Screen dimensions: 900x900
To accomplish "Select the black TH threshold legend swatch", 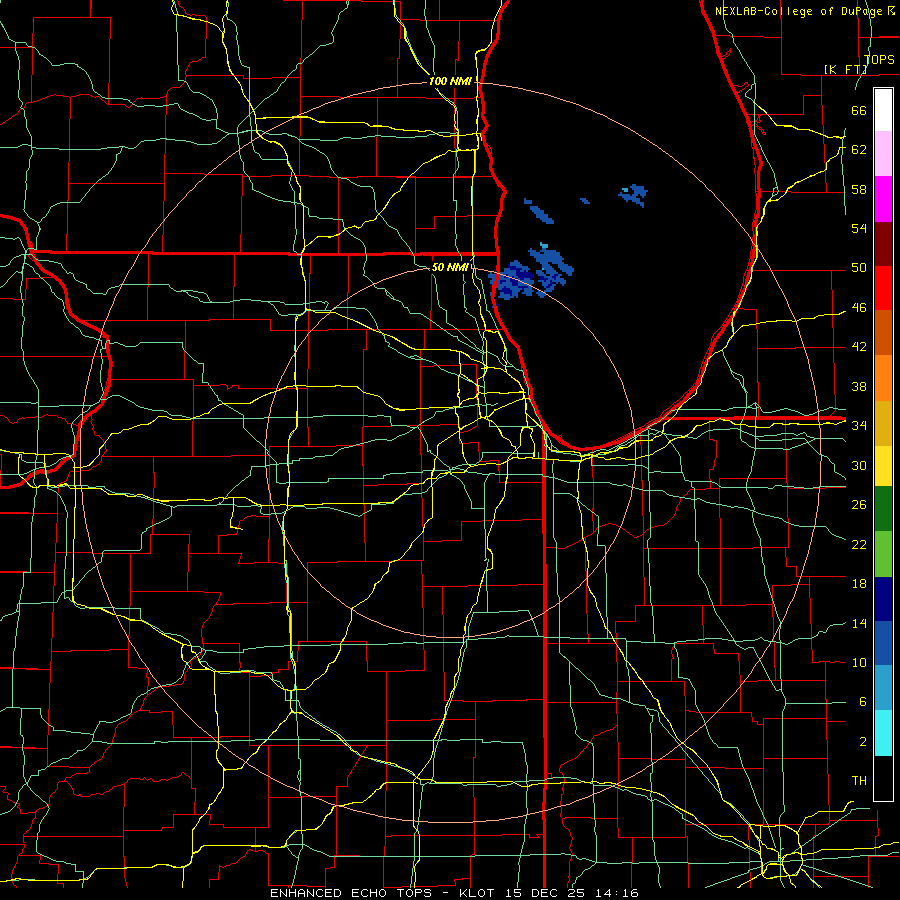I will [x=883, y=778].
